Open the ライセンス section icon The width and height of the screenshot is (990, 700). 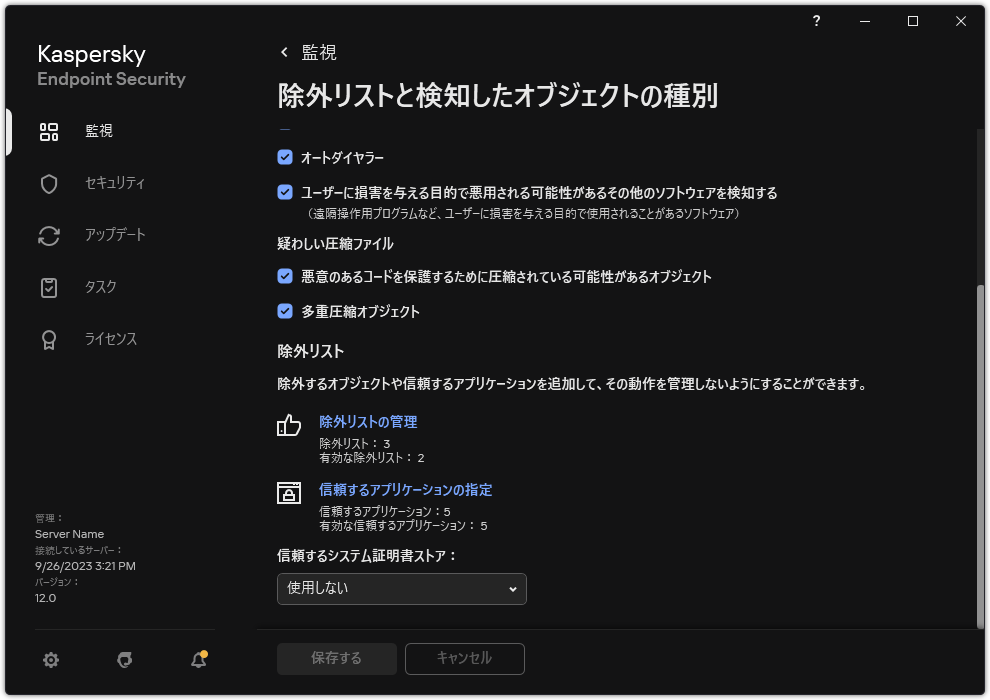48,339
